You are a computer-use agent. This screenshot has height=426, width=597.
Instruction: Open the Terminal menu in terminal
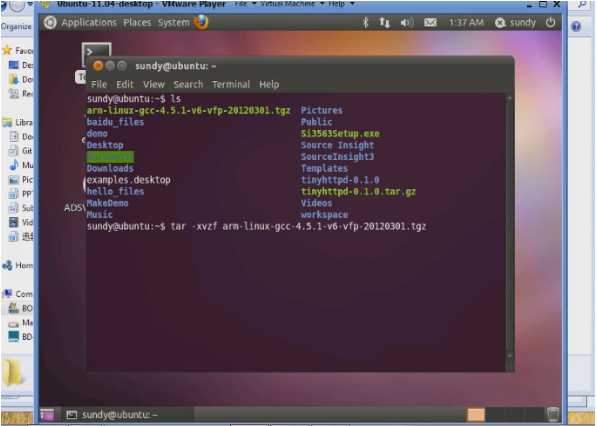click(x=231, y=85)
